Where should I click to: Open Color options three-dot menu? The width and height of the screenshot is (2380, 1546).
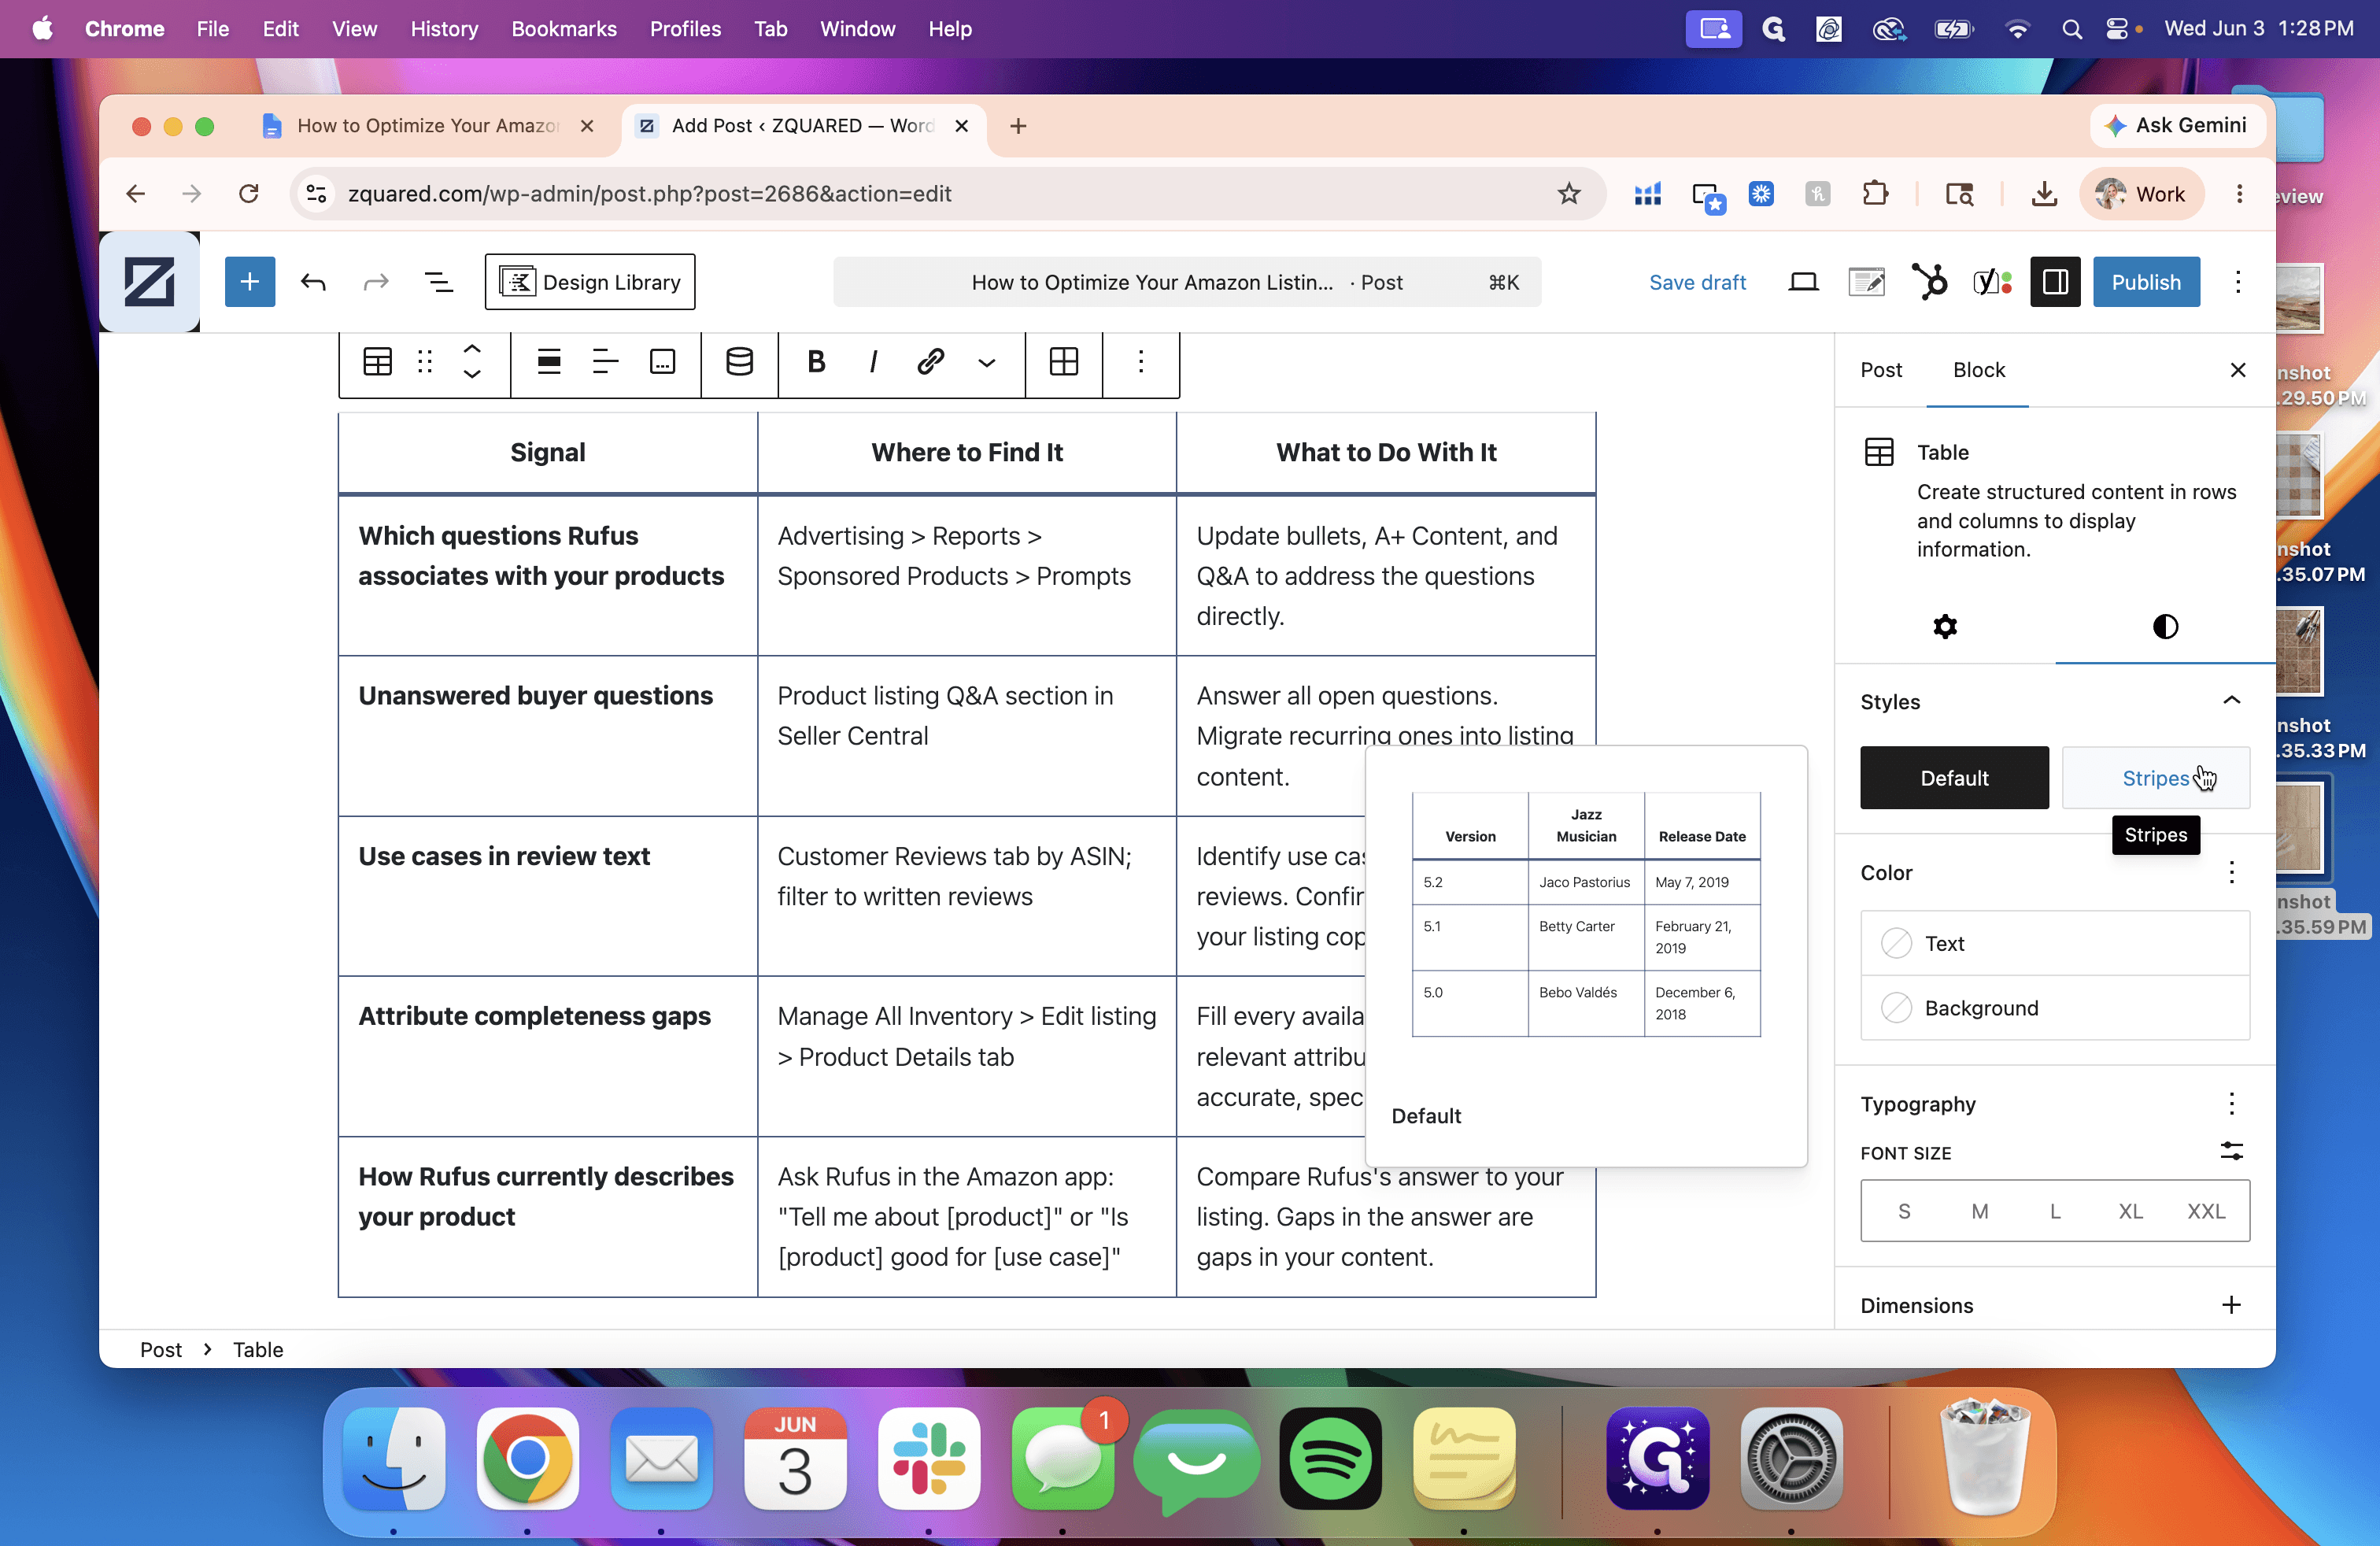[x=2231, y=872]
